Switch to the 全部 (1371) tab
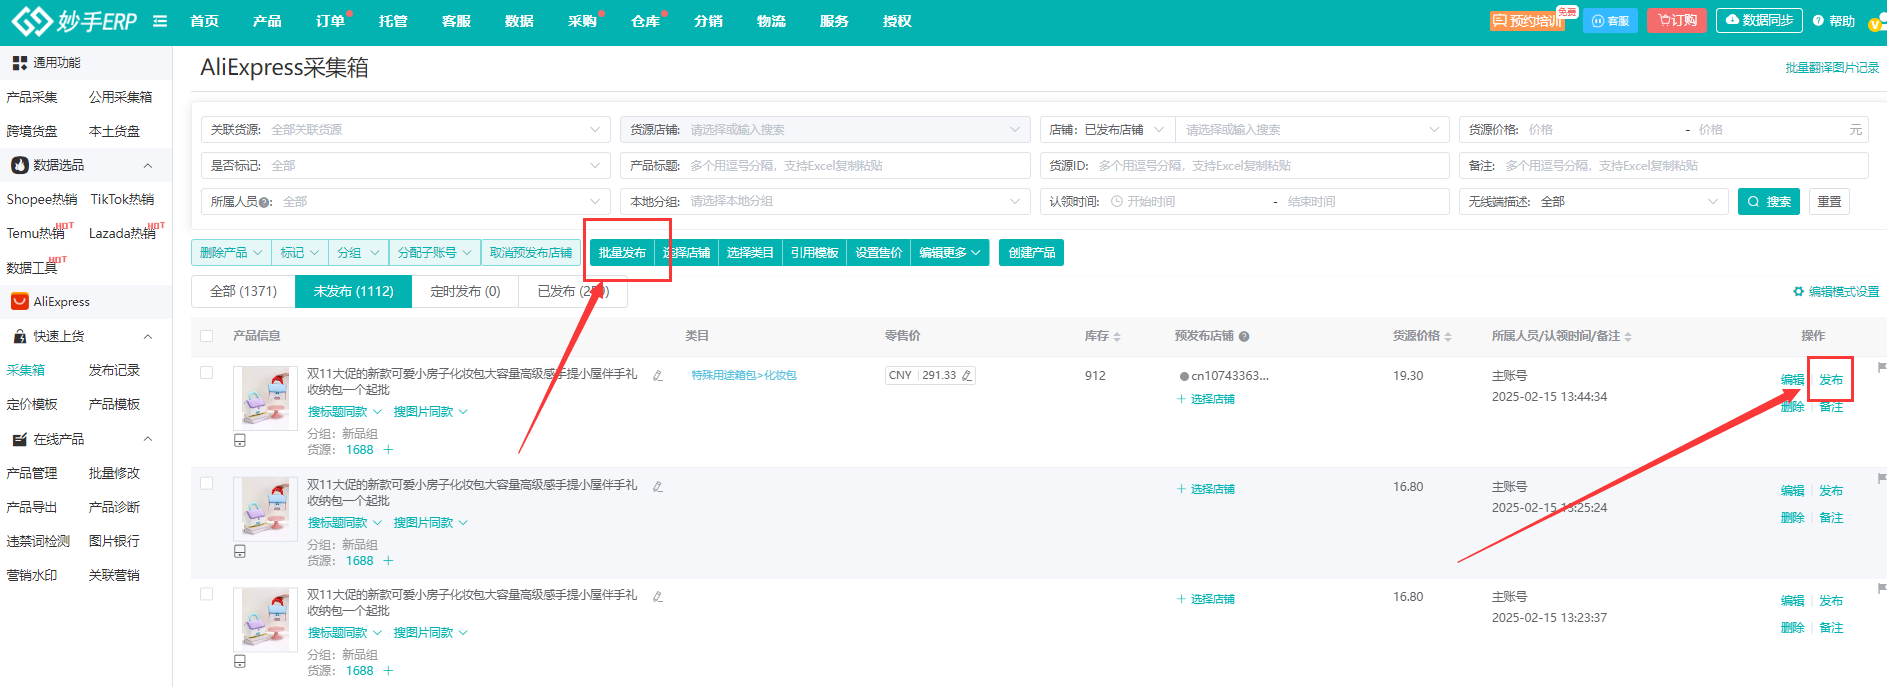Viewport: 1887px width, 687px height. 243,292
